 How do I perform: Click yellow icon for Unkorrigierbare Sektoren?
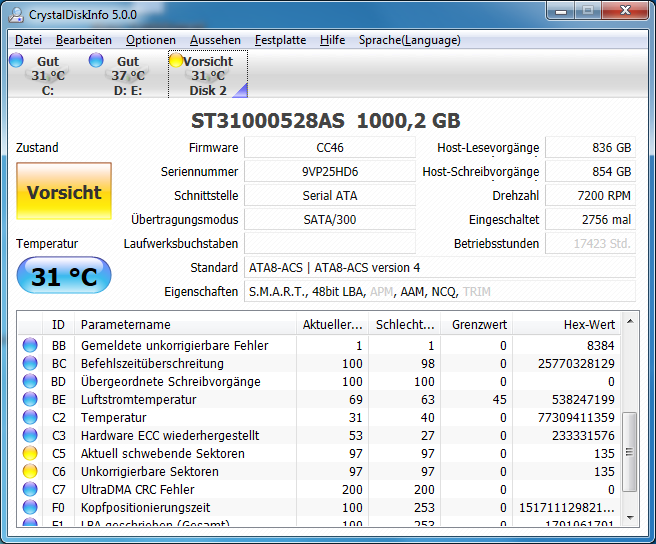click(x=30, y=471)
